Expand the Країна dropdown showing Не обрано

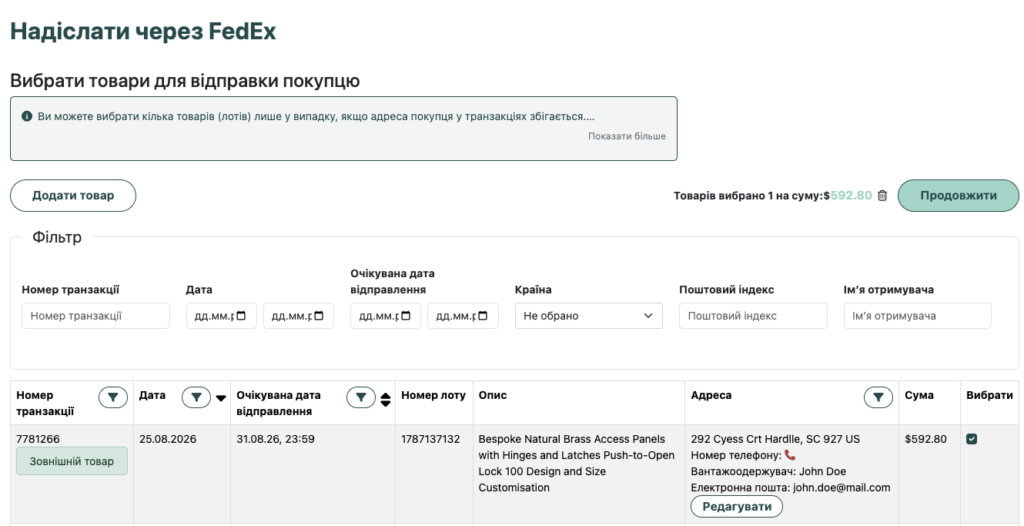point(588,316)
